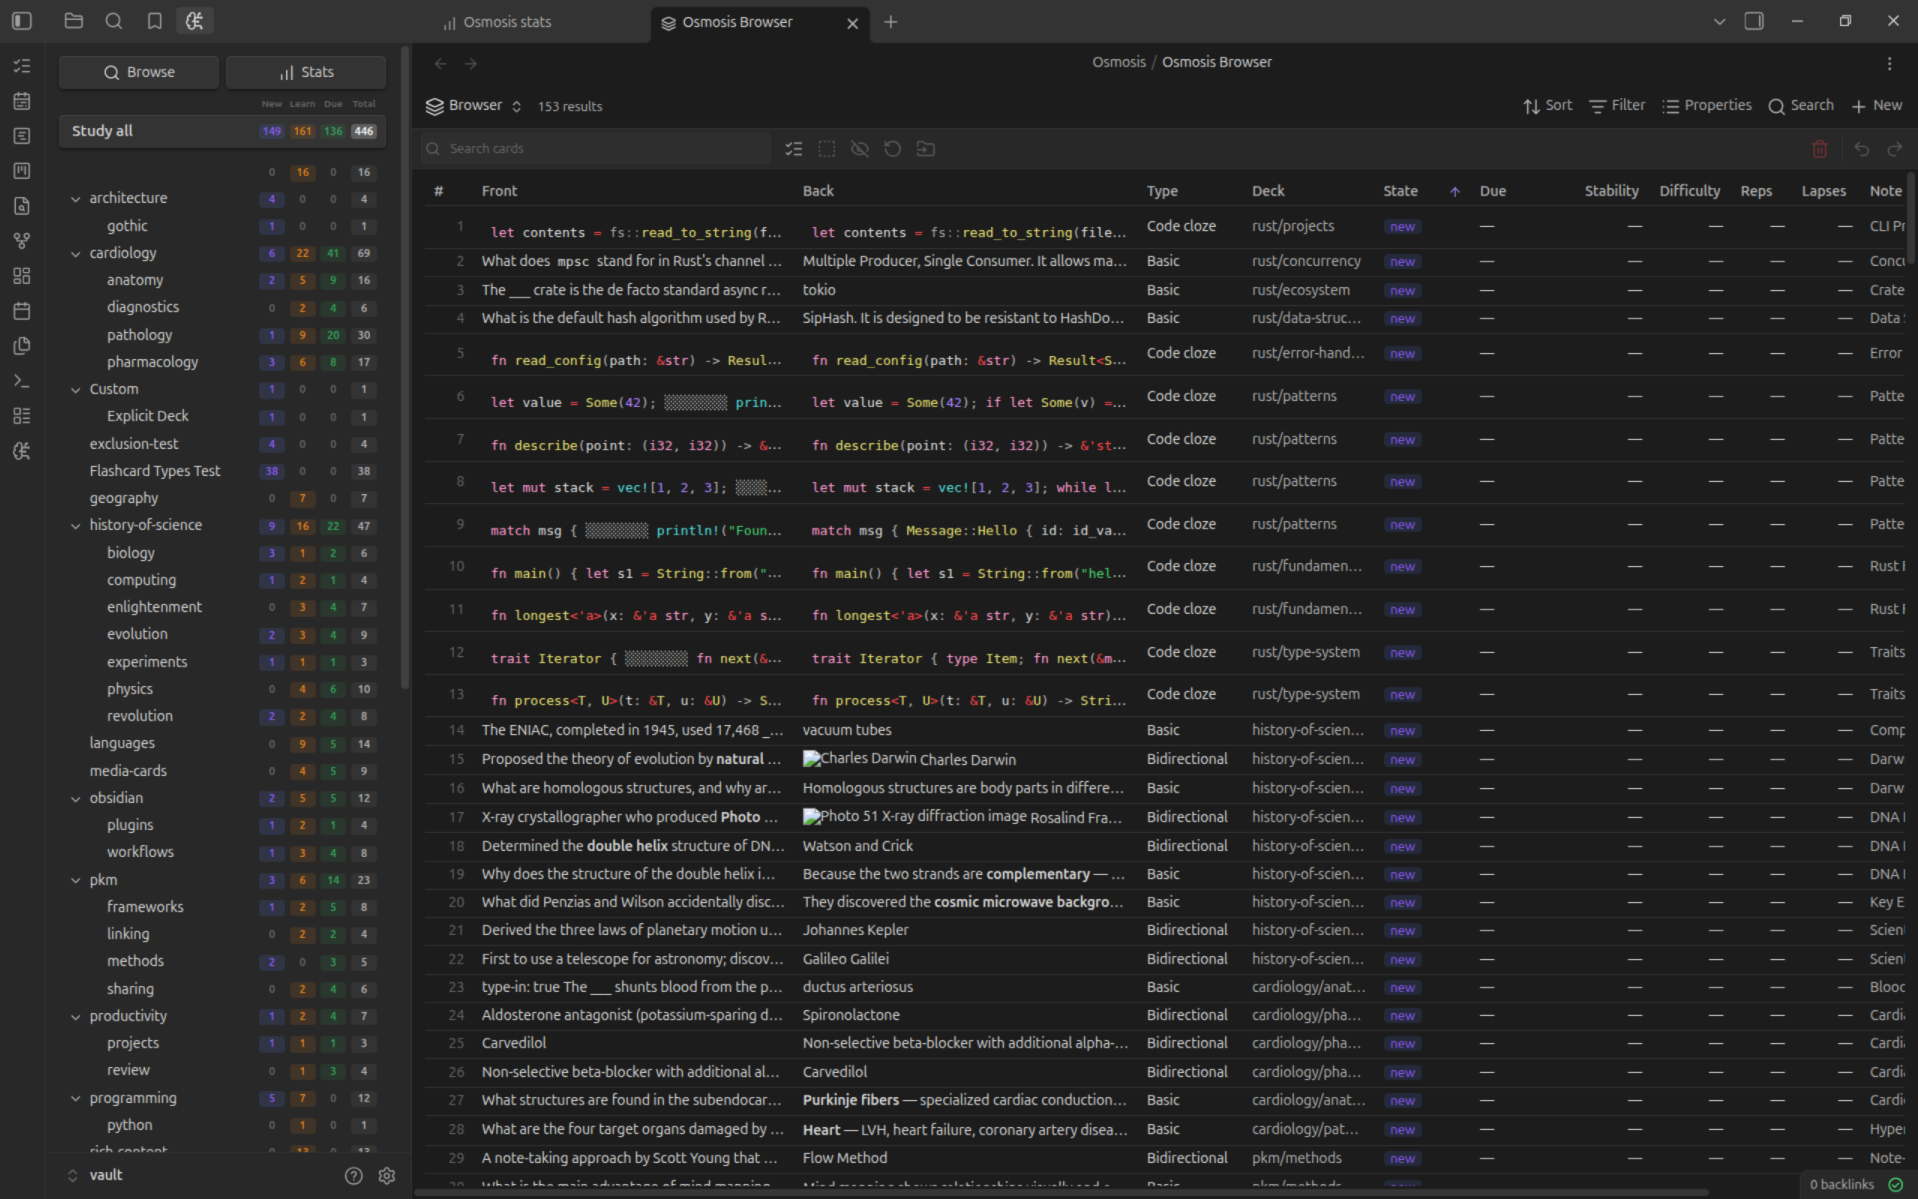
Task: Click the reset cards circular arrow icon
Action: point(893,149)
